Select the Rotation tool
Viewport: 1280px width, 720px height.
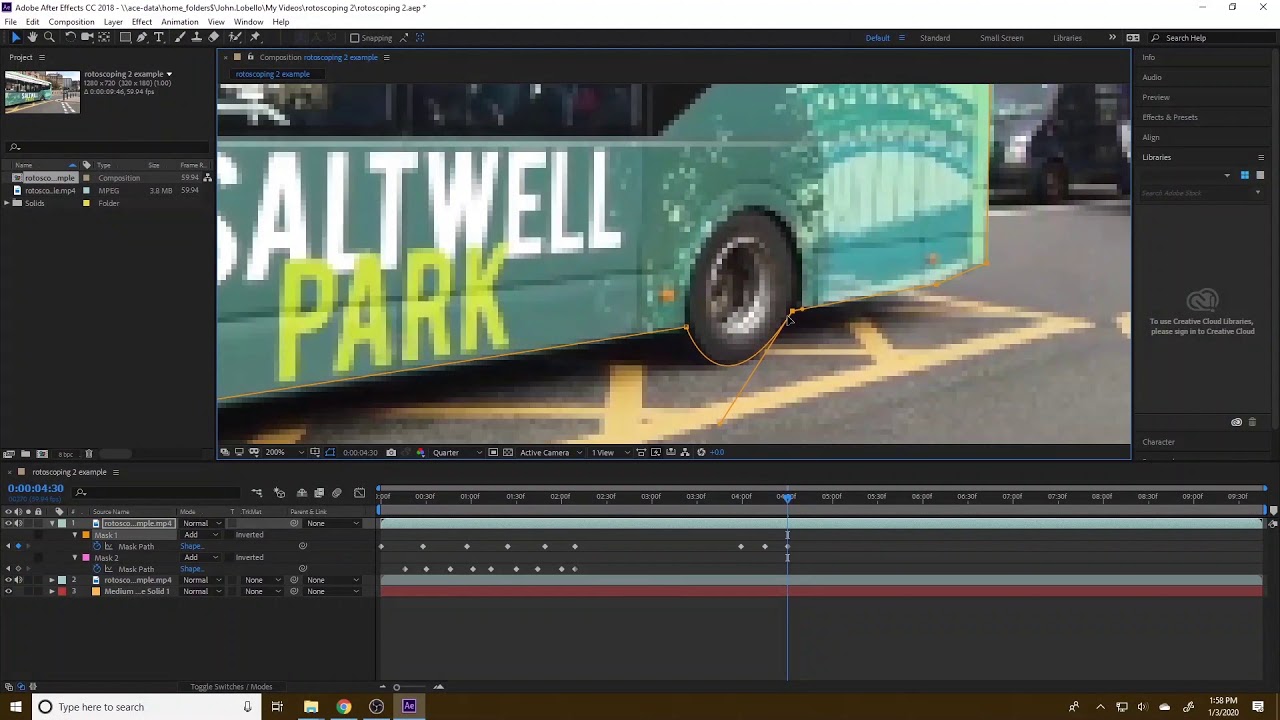(70, 37)
